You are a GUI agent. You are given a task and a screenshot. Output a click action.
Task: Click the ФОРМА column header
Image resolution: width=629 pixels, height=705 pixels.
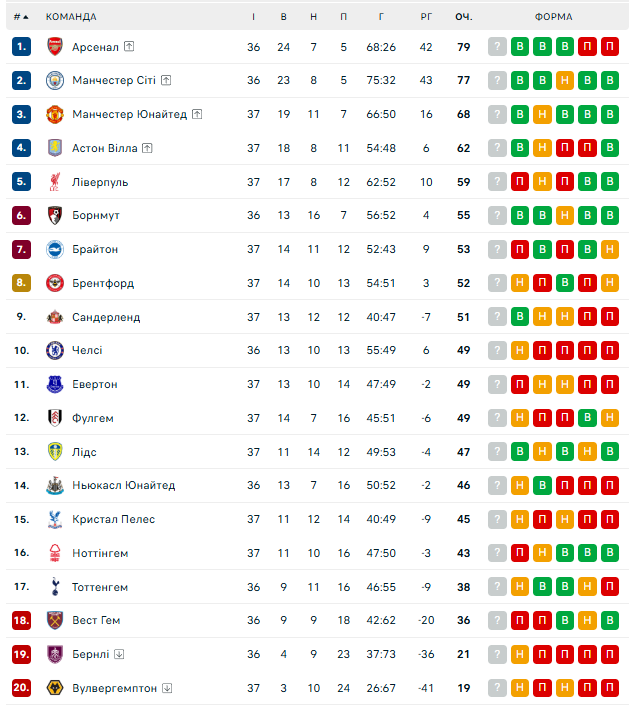pos(553,17)
